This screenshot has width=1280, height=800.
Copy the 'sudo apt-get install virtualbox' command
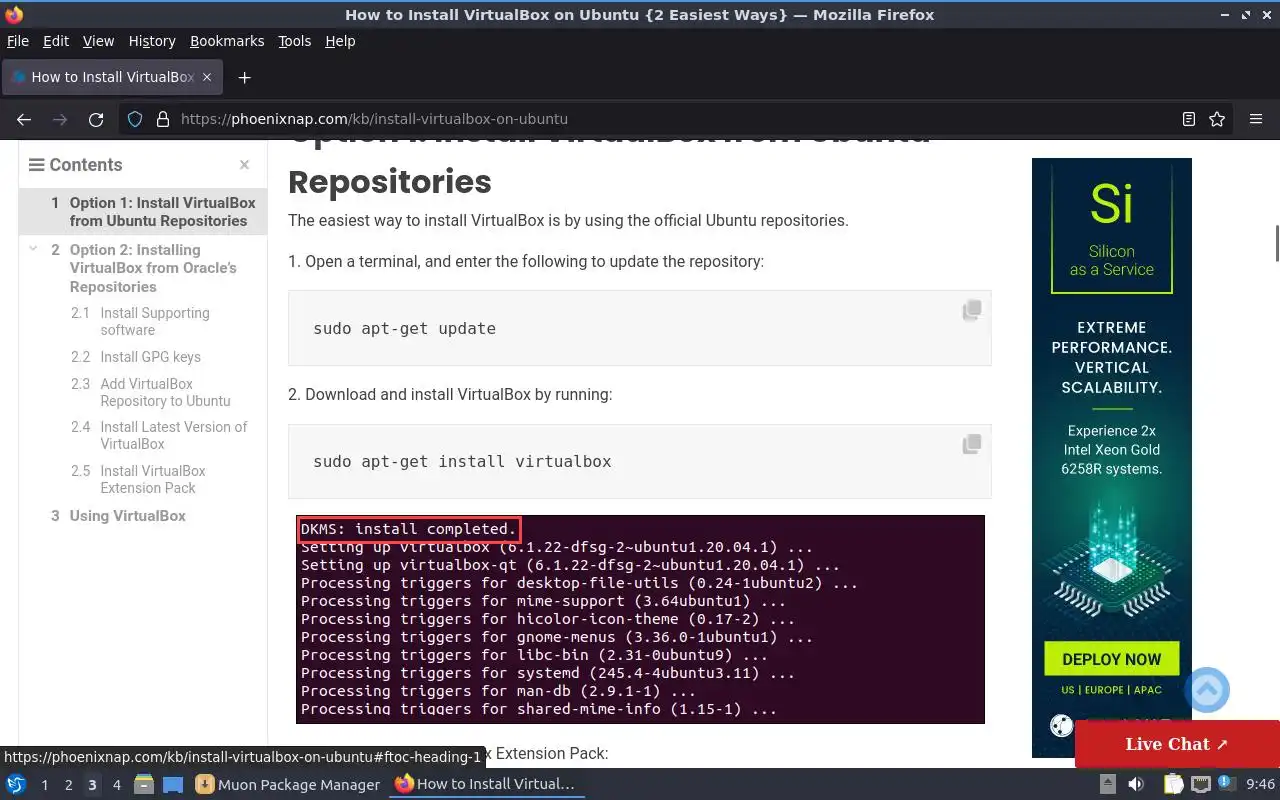(971, 443)
